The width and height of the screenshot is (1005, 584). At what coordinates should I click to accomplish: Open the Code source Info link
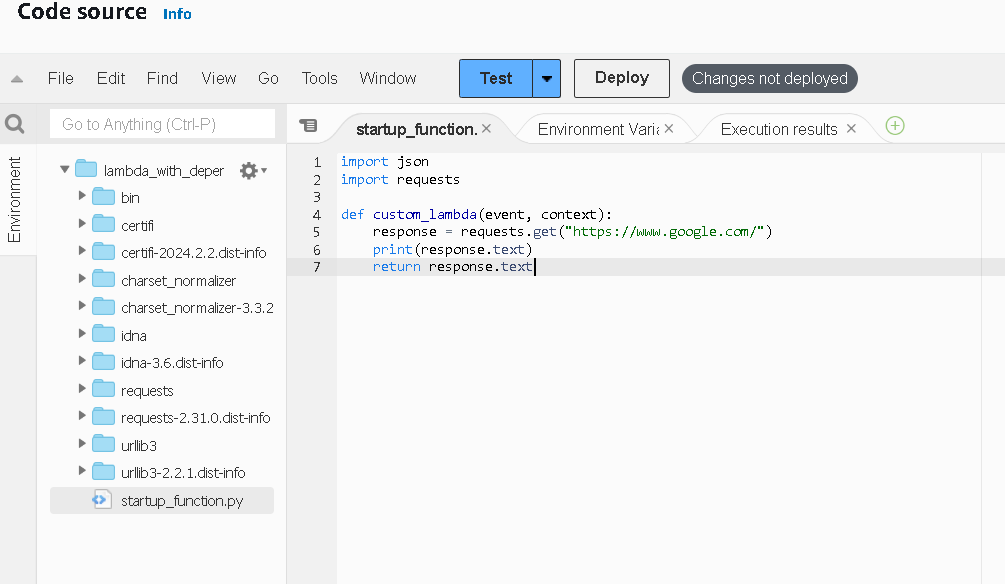178,14
